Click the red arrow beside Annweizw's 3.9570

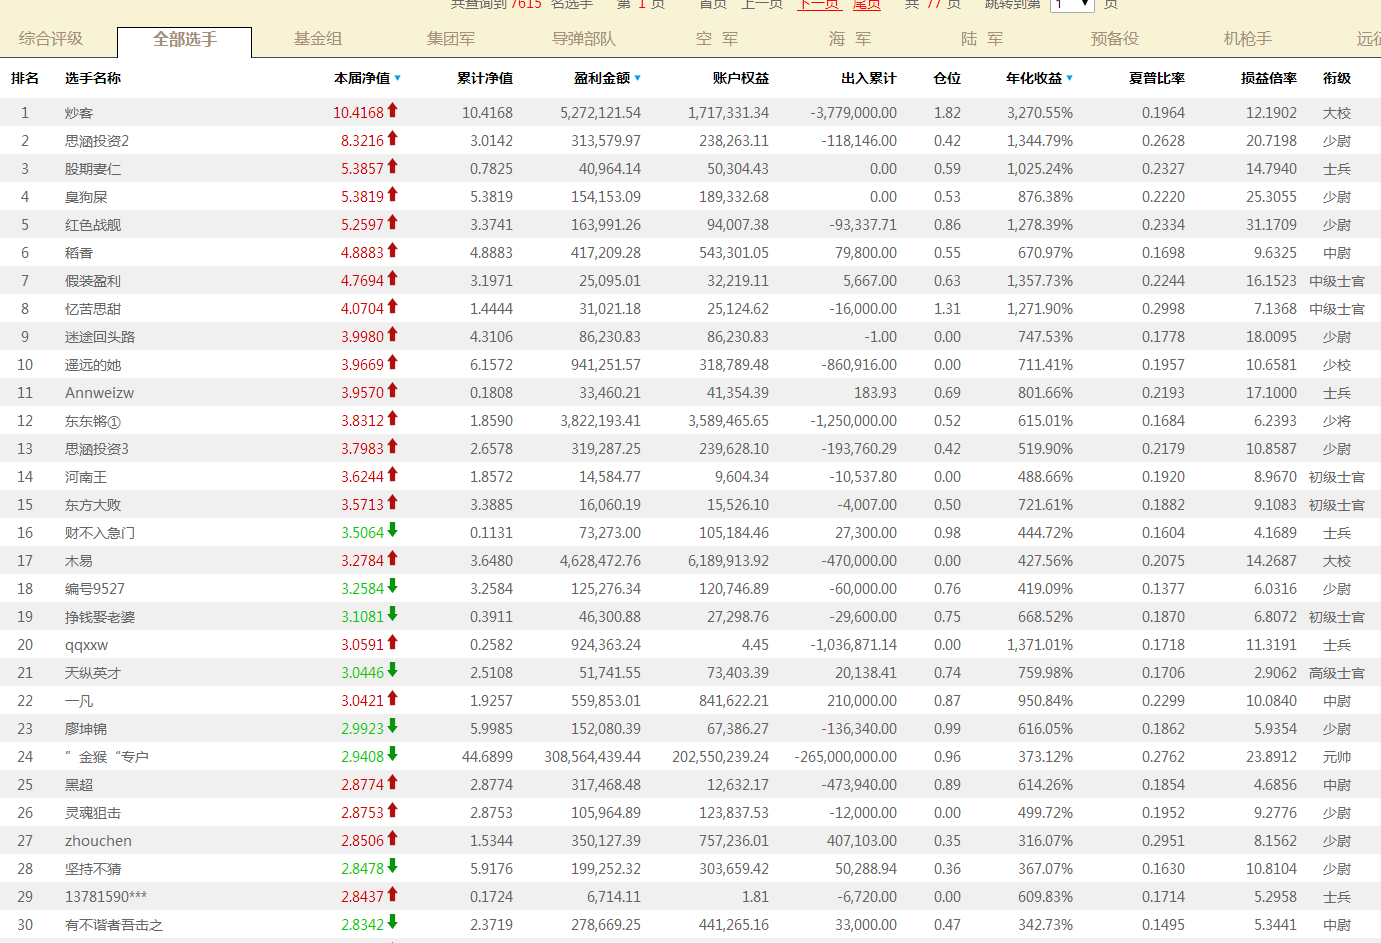click(x=393, y=391)
